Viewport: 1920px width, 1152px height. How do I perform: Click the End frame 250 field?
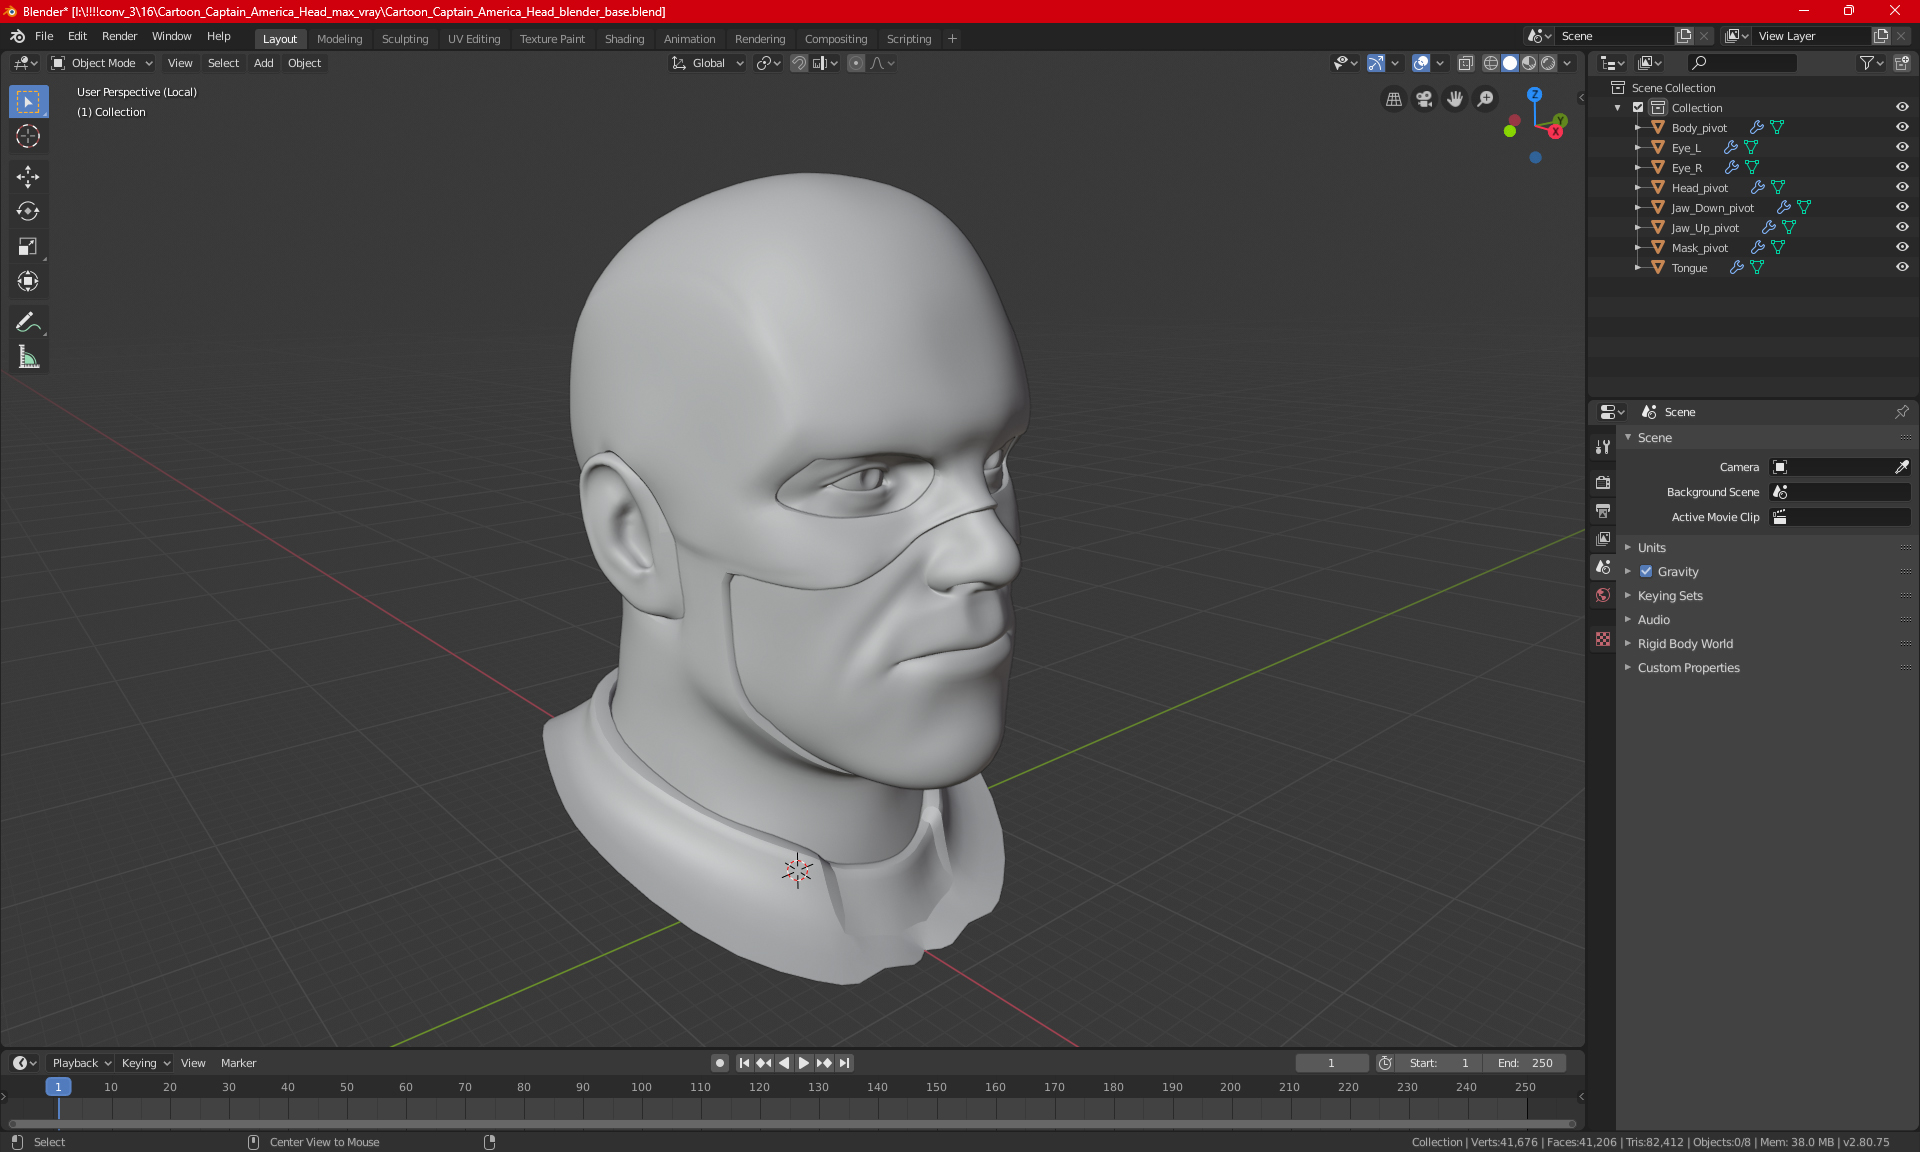tap(1525, 1063)
